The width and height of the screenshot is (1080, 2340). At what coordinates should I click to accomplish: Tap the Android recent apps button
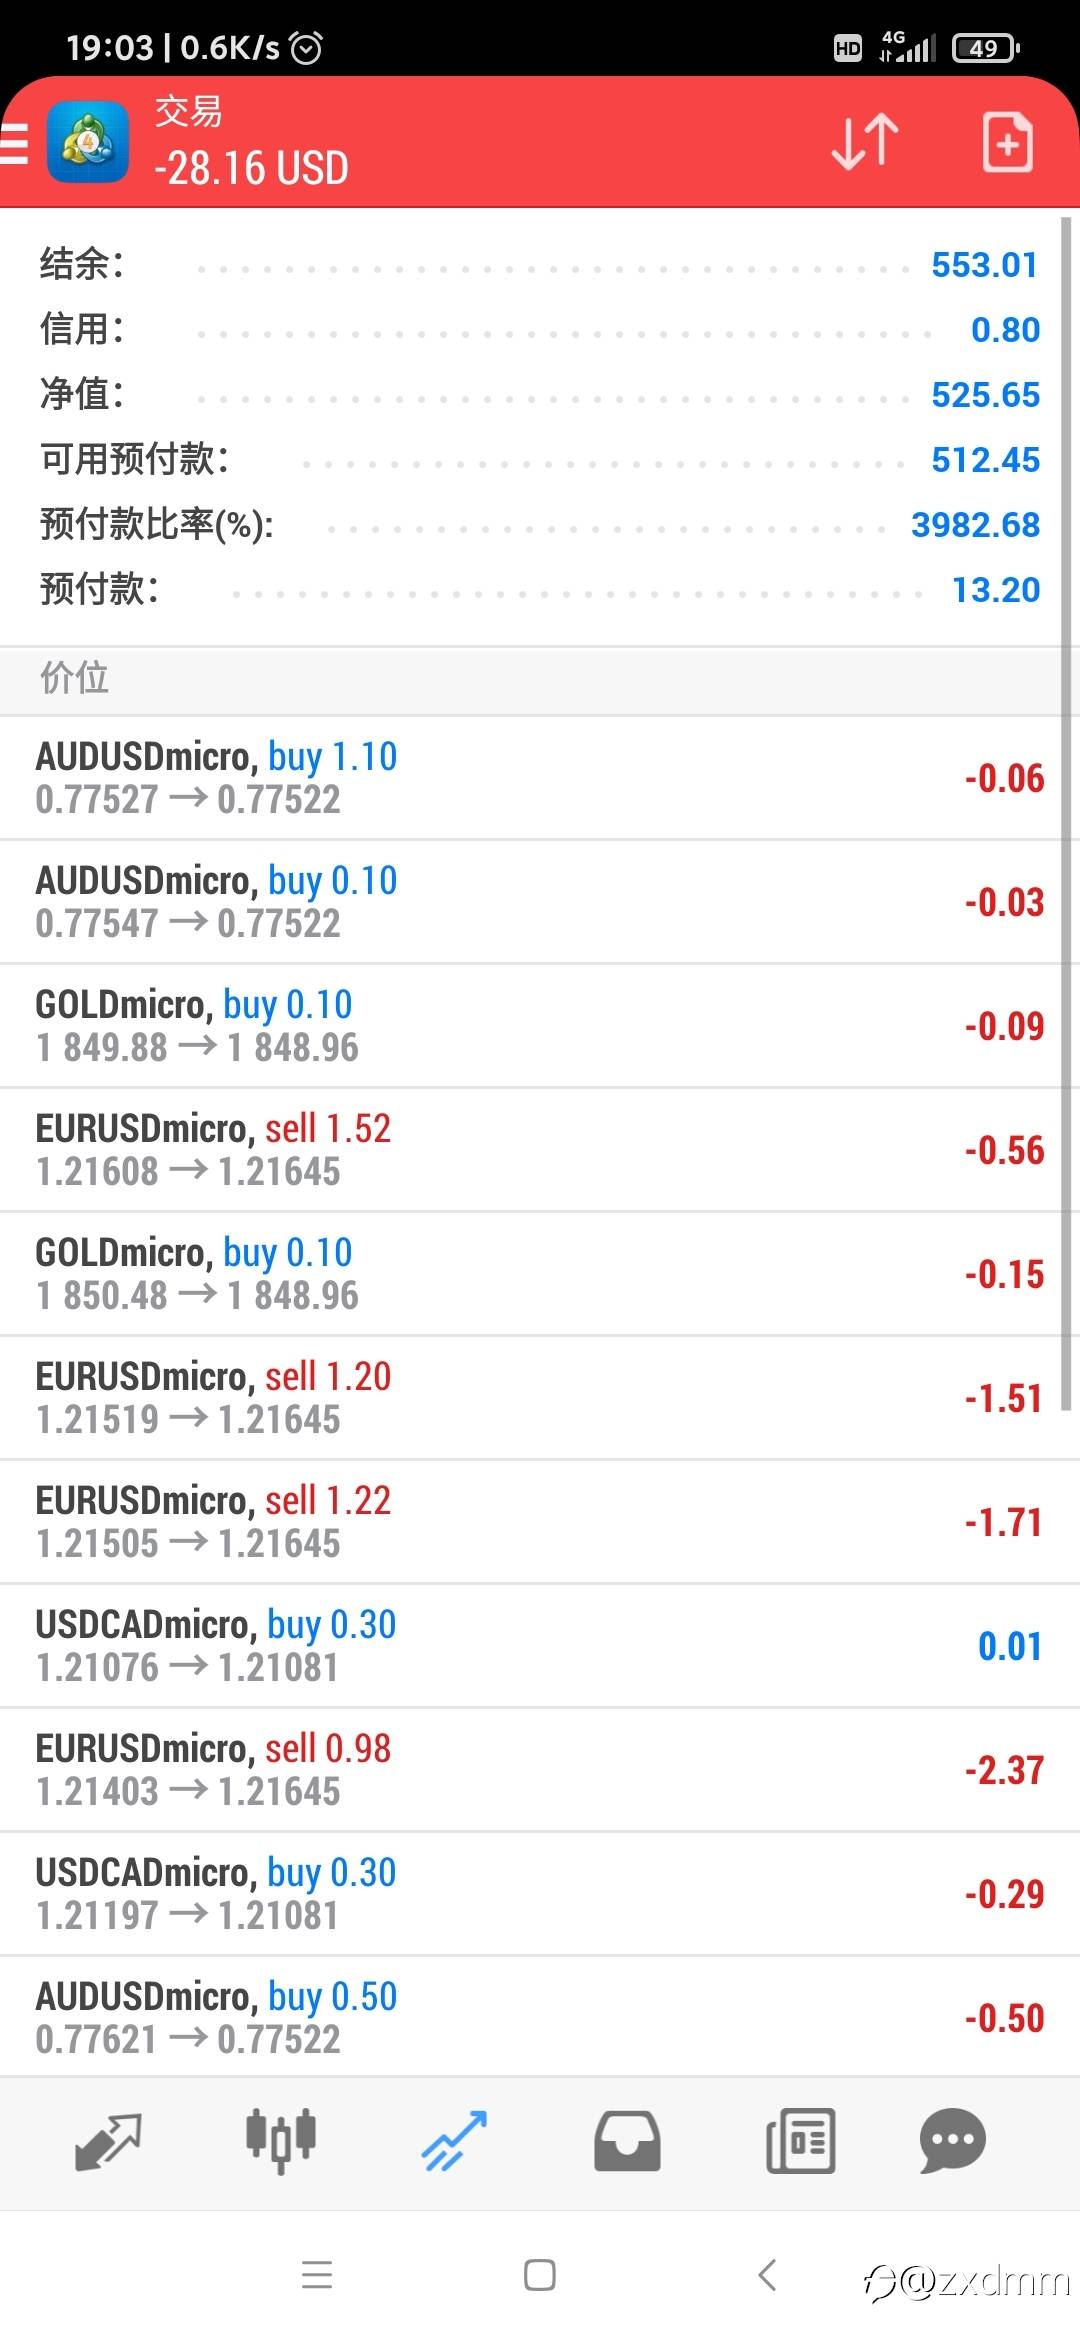(317, 2275)
